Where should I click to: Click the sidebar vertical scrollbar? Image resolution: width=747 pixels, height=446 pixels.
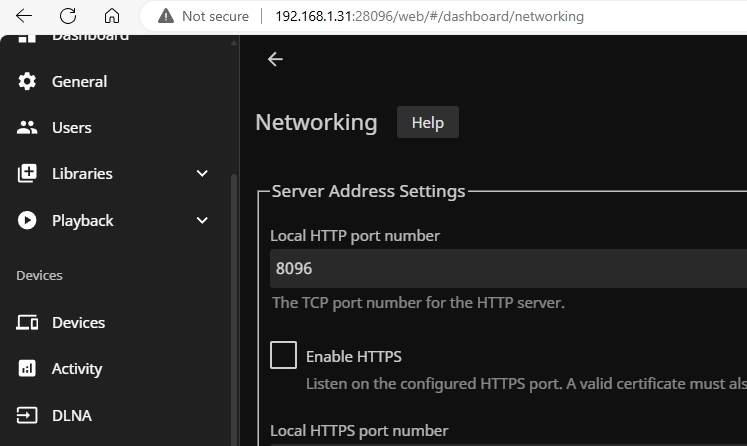pos(235,300)
